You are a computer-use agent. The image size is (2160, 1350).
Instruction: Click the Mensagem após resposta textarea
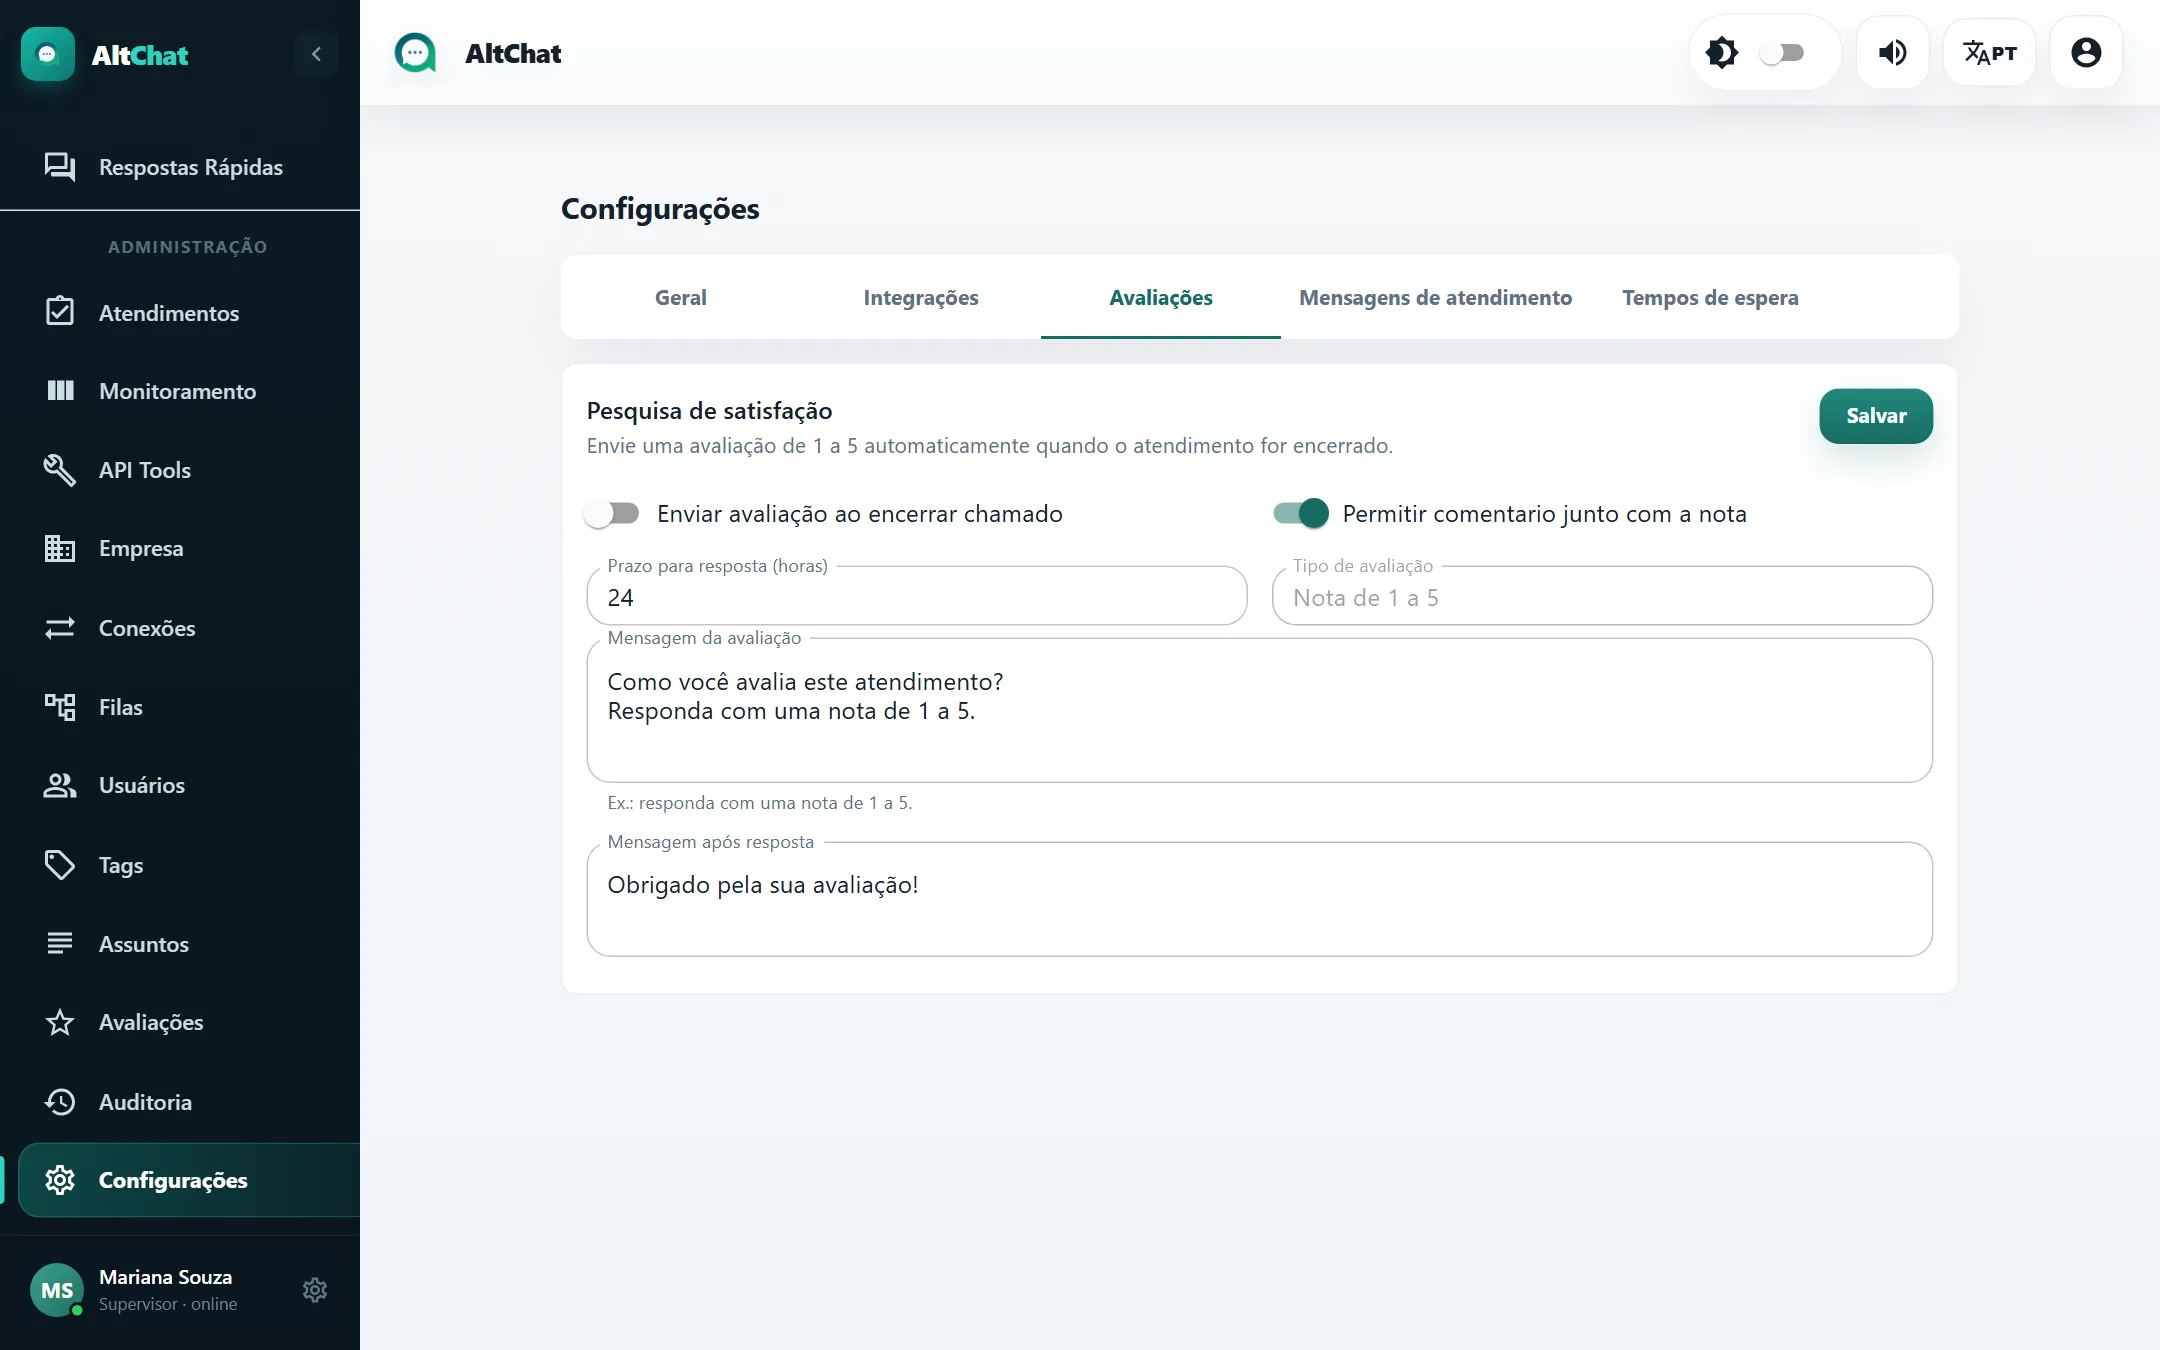1260,899
